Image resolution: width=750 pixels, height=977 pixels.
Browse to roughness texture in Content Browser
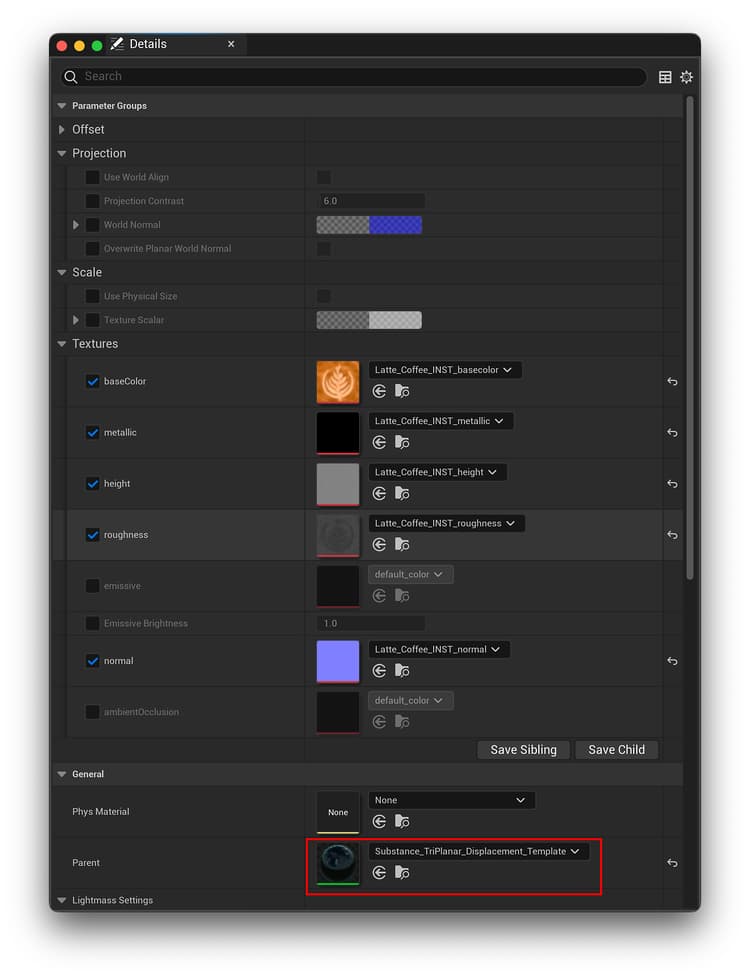402,545
